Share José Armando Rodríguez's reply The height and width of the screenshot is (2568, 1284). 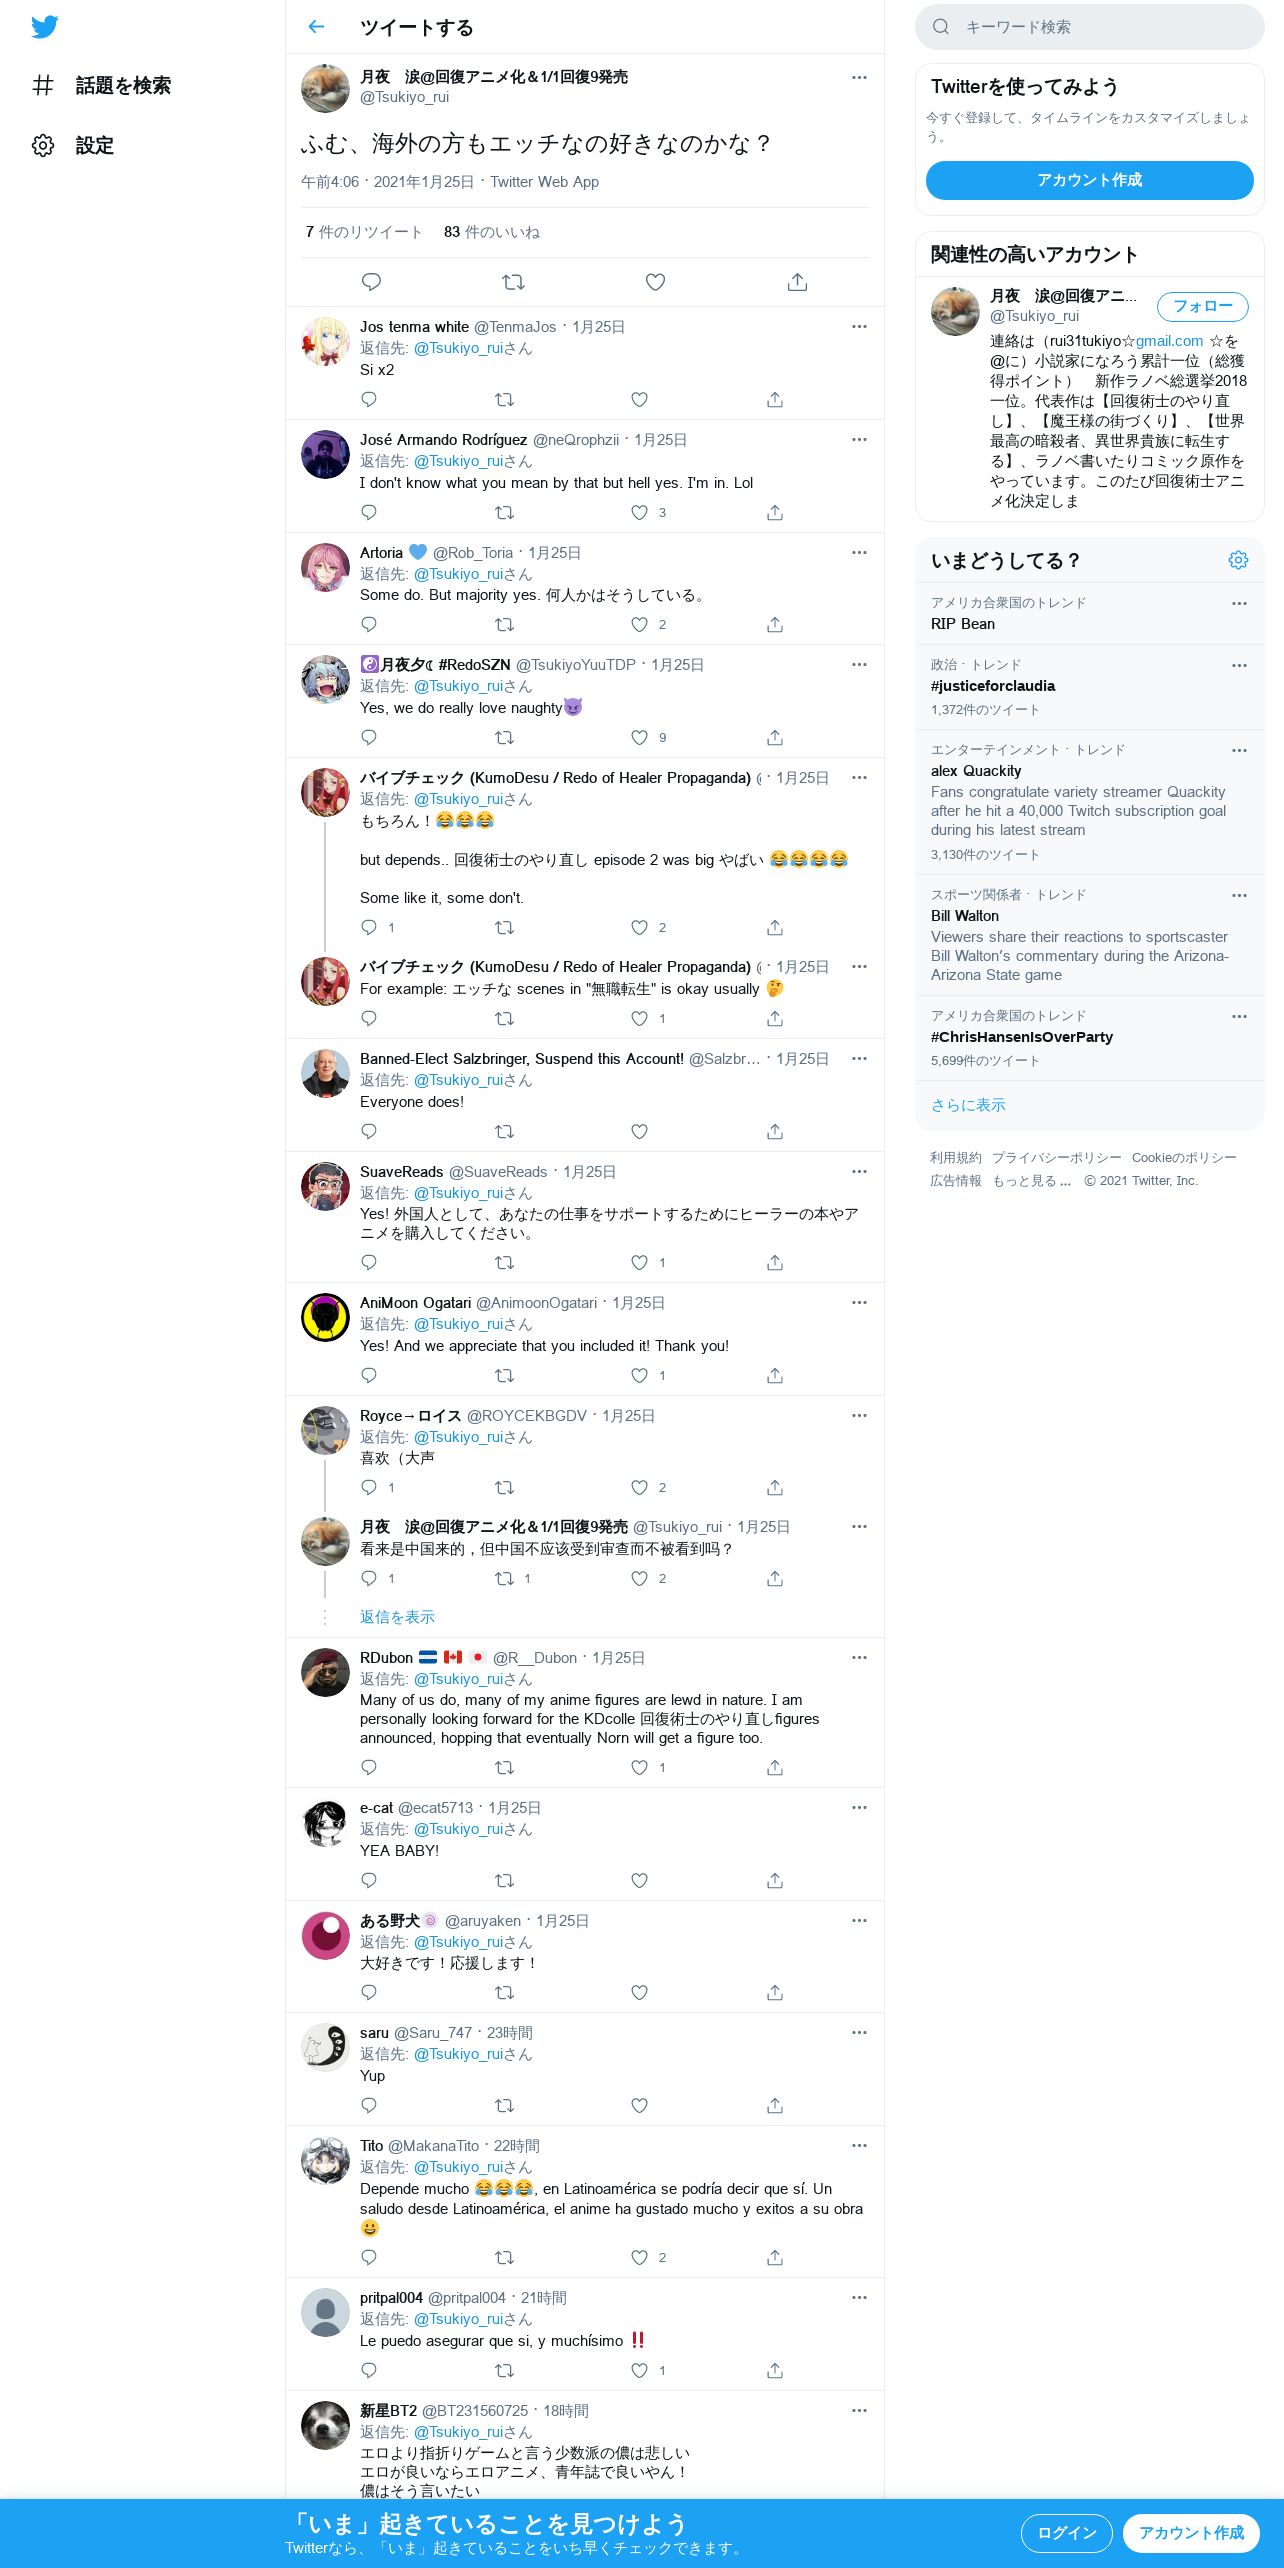(x=775, y=513)
